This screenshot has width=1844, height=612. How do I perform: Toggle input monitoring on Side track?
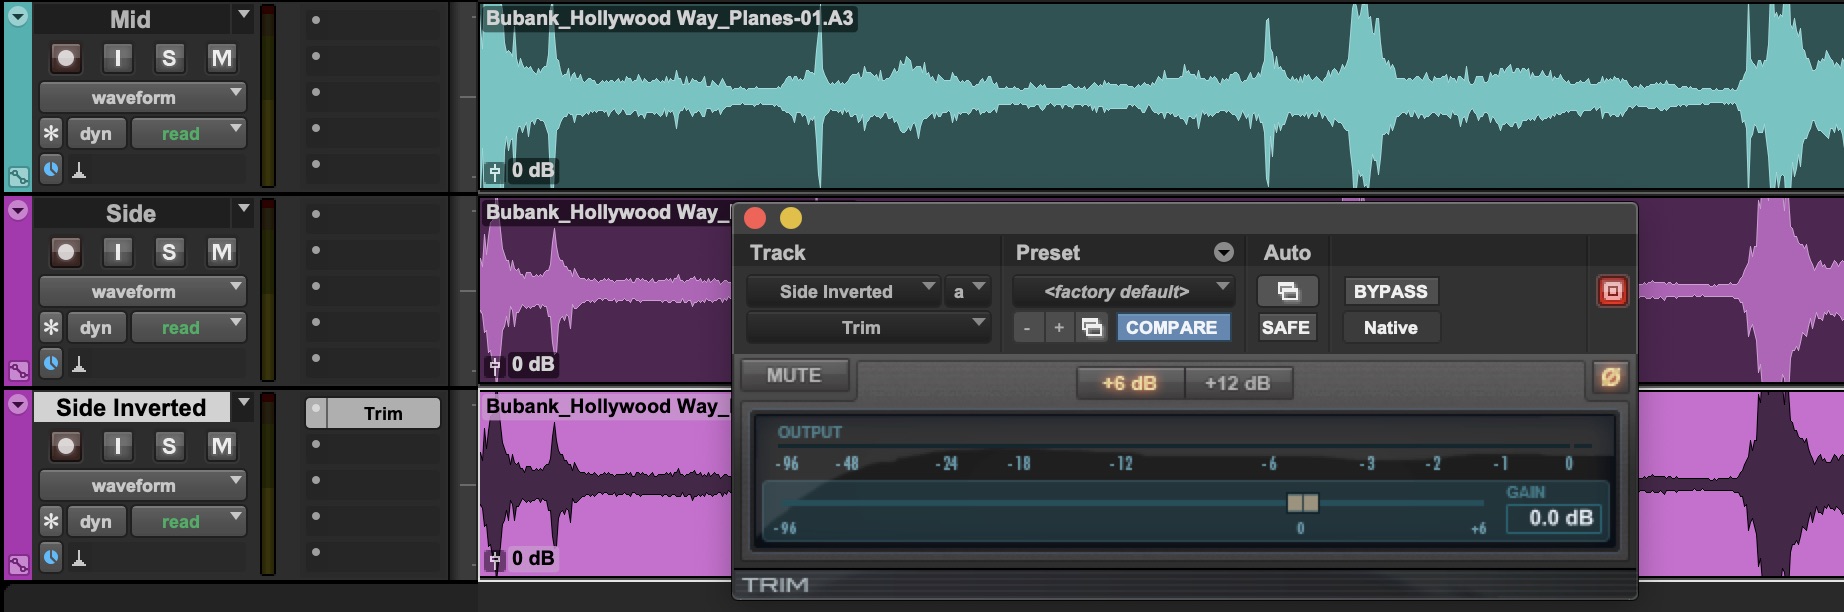pos(118,252)
